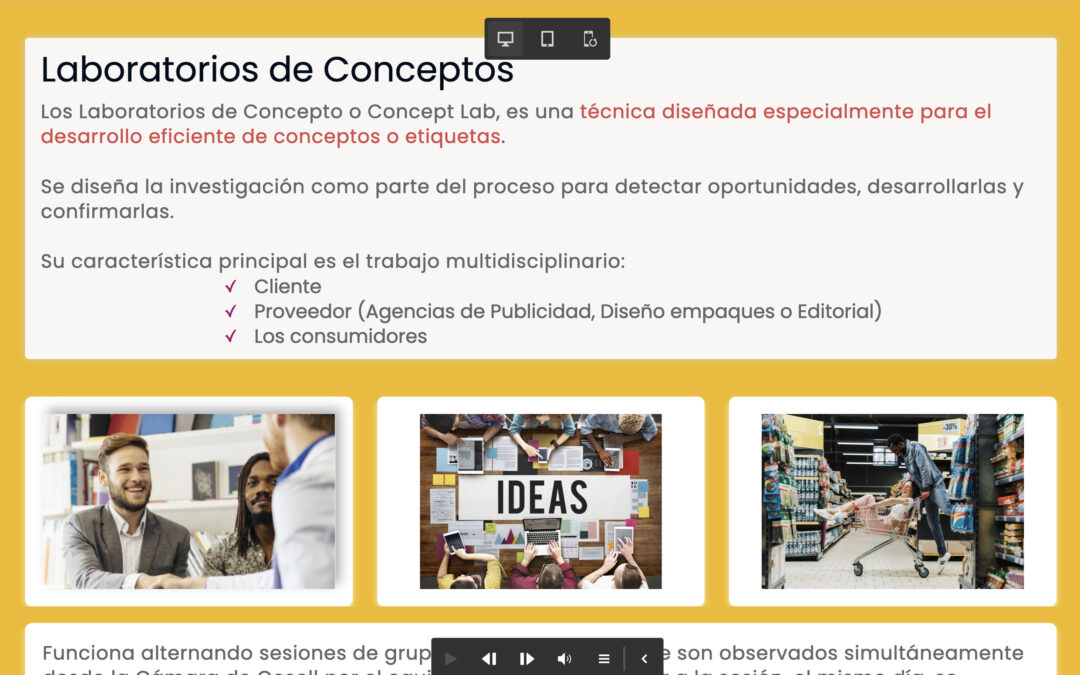Mute the audio with speaker icon
Viewport: 1080px width, 675px height.
[x=565, y=658]
